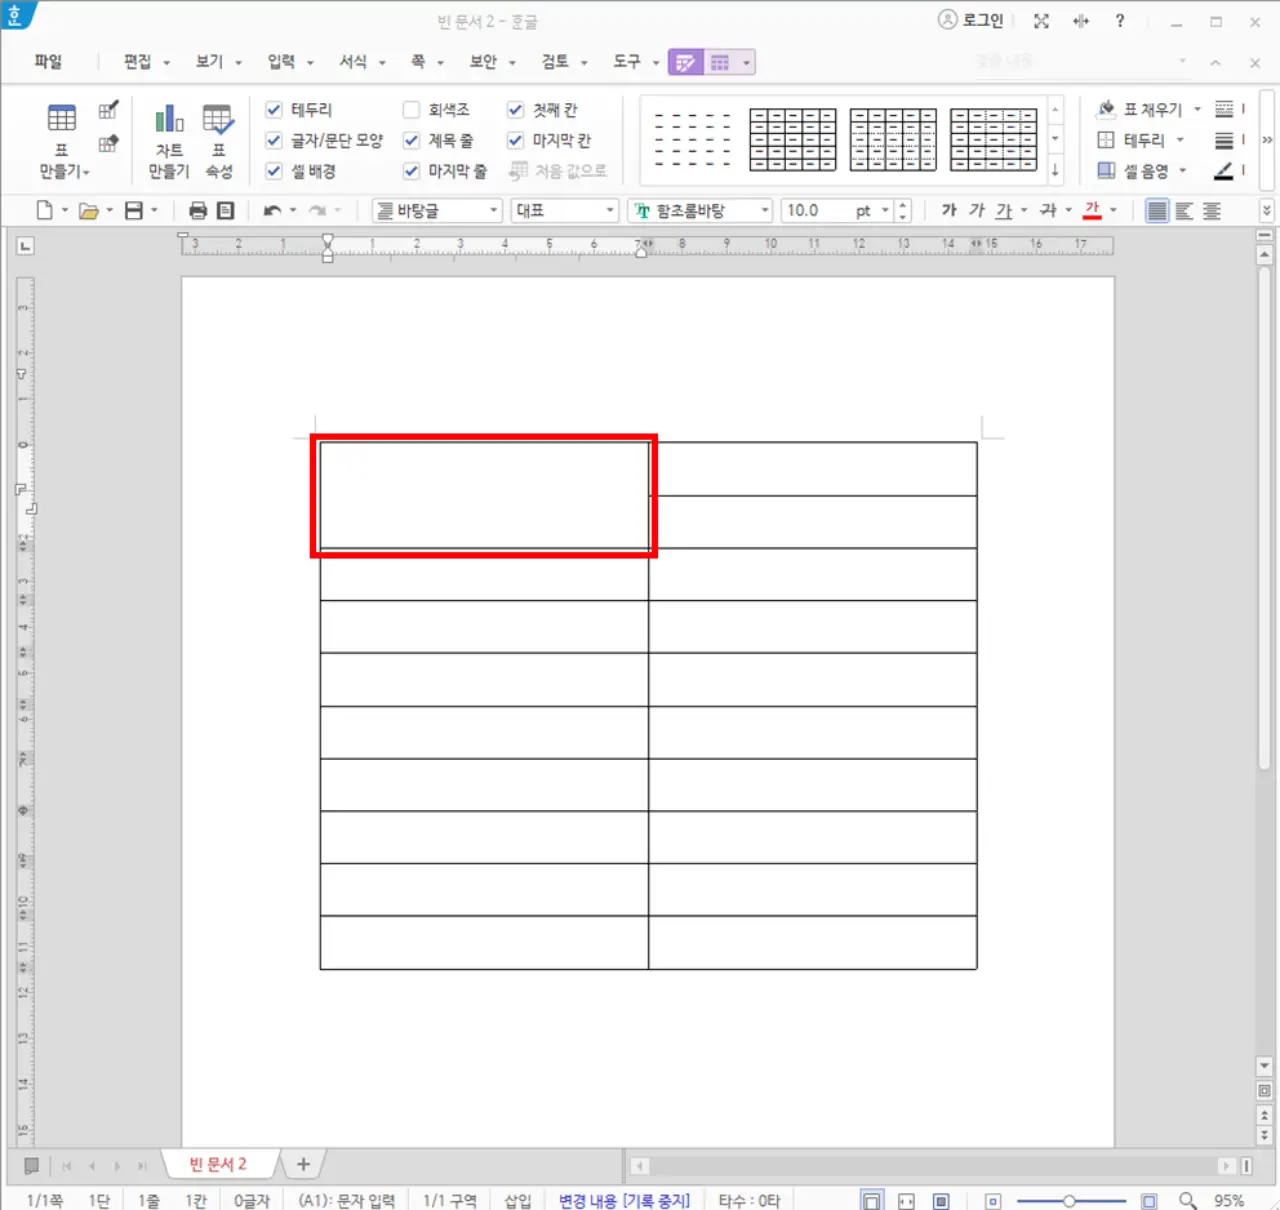The width and height of the screenshot is (1280, 1210).
Task: Toggle the 셀 배경 checkbox
Action: click(273, 171)
